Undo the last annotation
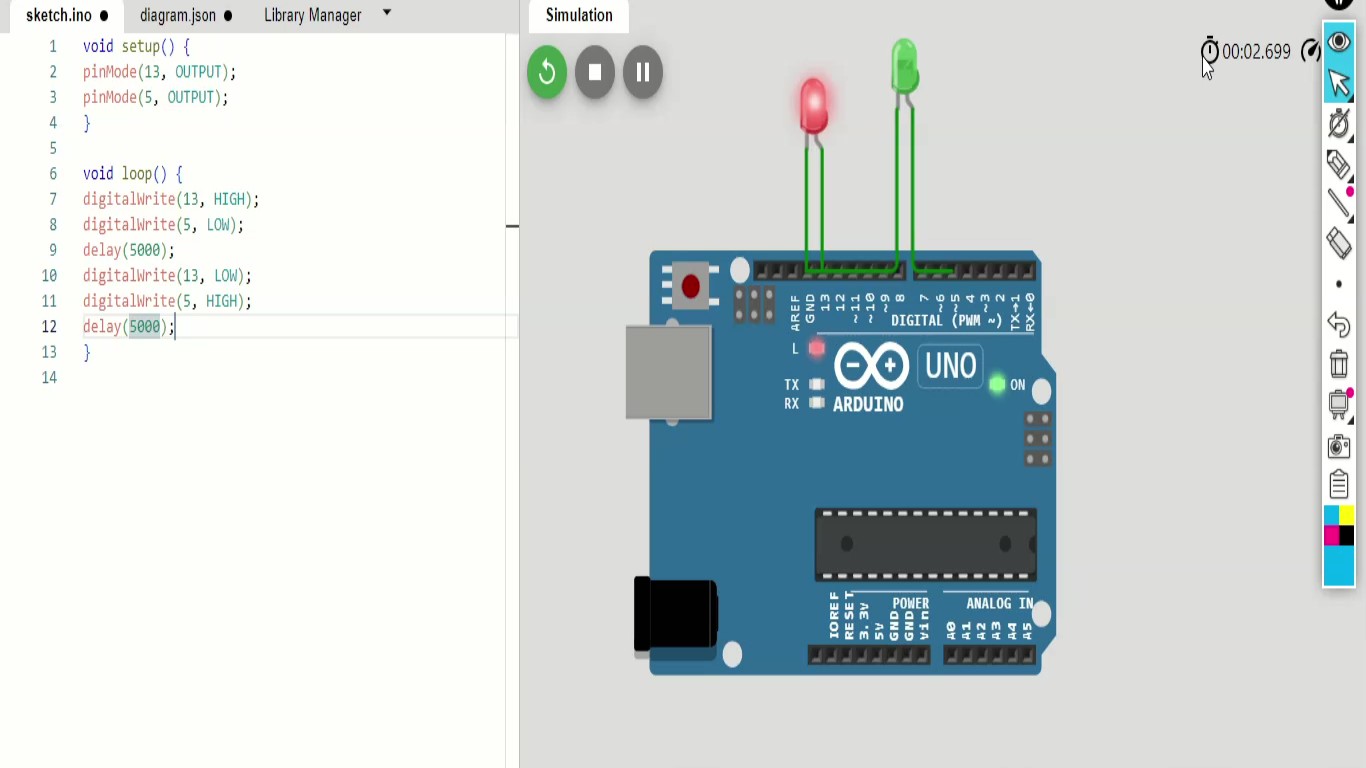 [x=1339, y=325]
